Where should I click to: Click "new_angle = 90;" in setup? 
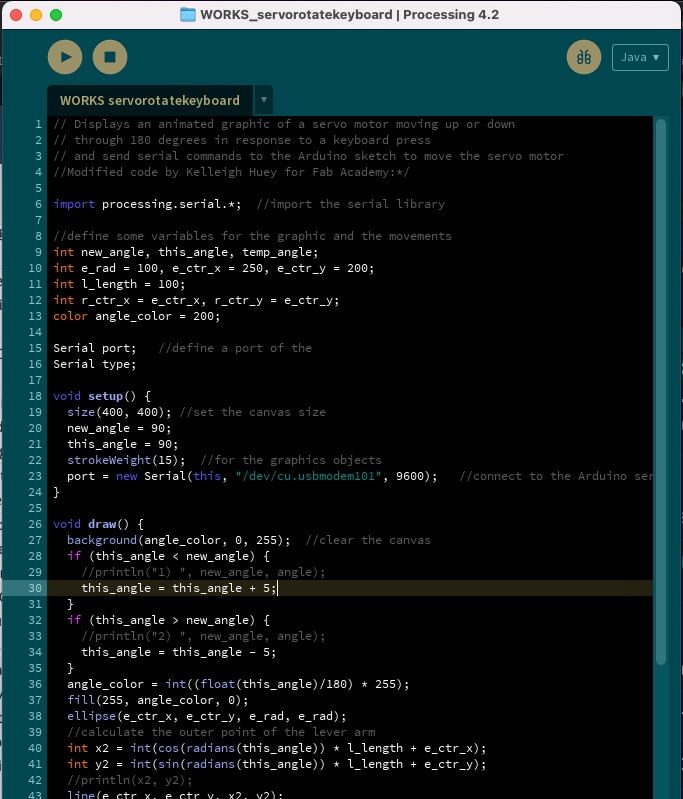(119, 429)
